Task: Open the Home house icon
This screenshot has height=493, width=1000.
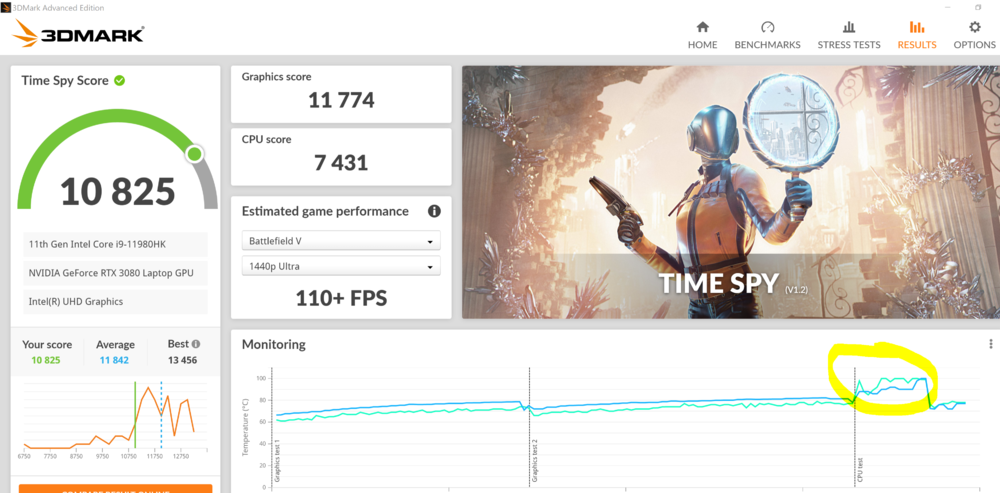Action: click(702, 27)
